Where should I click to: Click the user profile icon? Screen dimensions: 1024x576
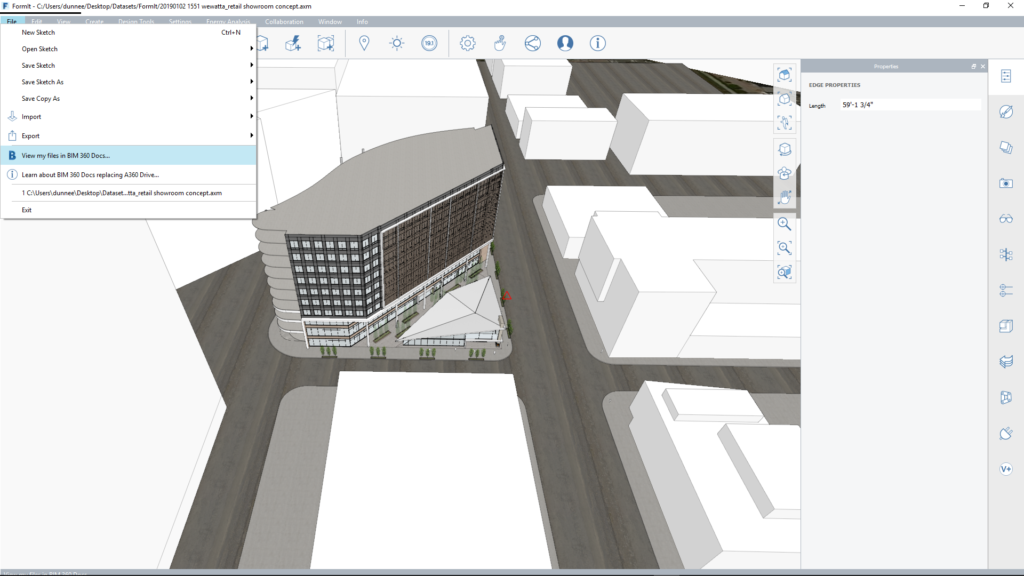565,43
